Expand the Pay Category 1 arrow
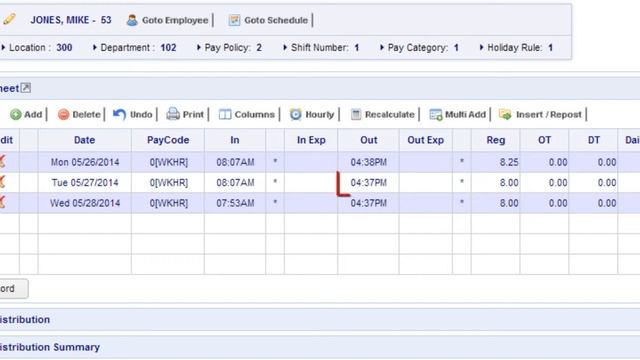640x360 pixels. click(382, 47)
